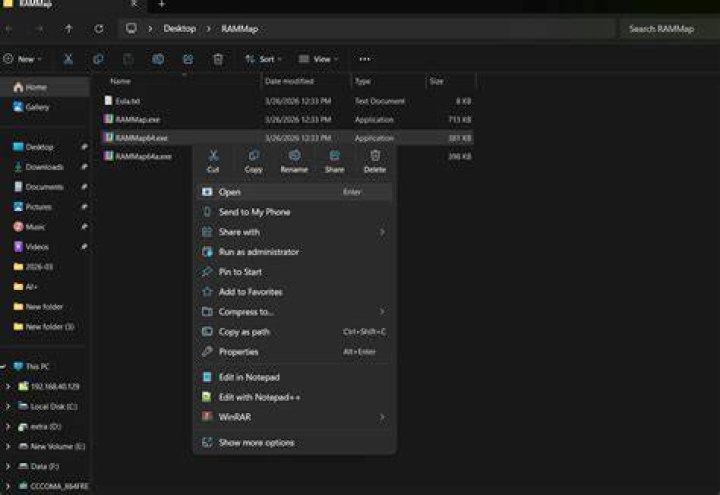Click the Desktop breadcrumb in address bar
Viewport: 720px width, 495px height.
(x=180, y=28)
